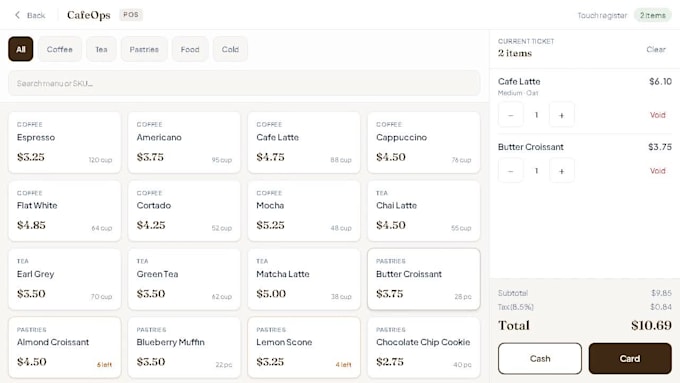
Task: Filter menu by Tea category
Action: (x=101, y=49)
